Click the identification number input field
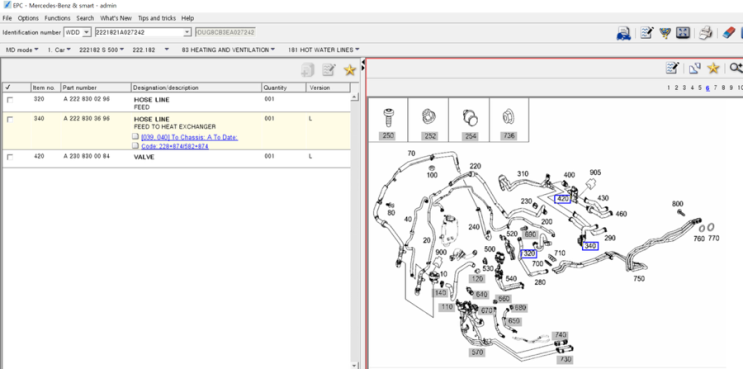Viewport: 743px width, 369px height. pos(138,32)
